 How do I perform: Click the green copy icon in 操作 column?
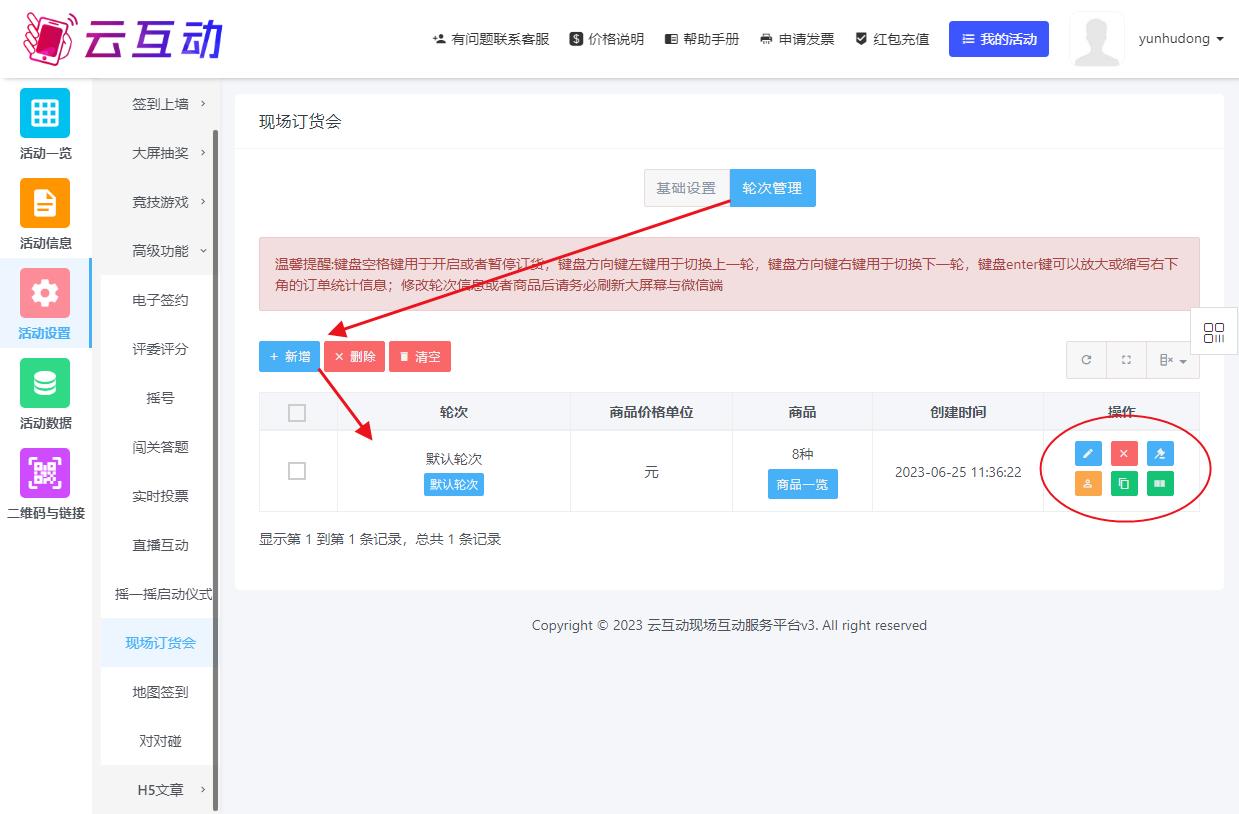(1124, 484)
